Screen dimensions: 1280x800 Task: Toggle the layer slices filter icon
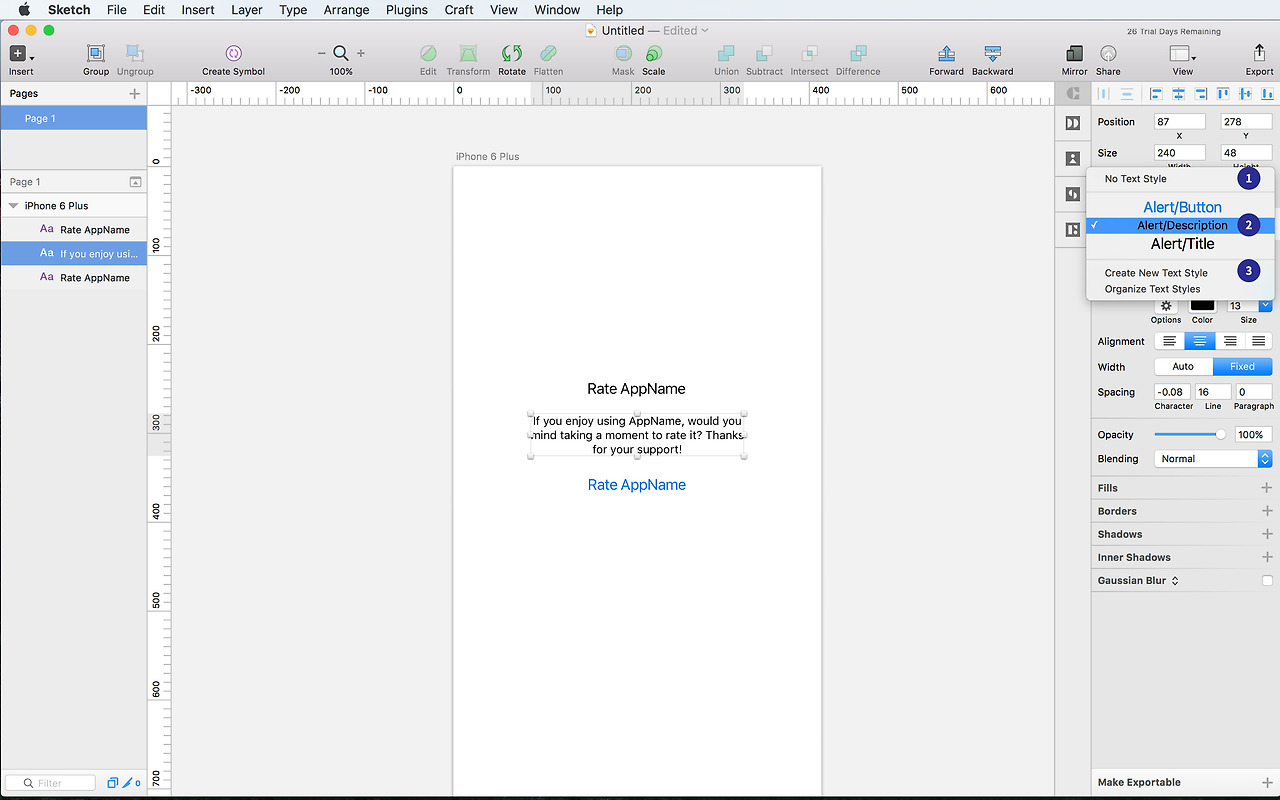point(128,783)
